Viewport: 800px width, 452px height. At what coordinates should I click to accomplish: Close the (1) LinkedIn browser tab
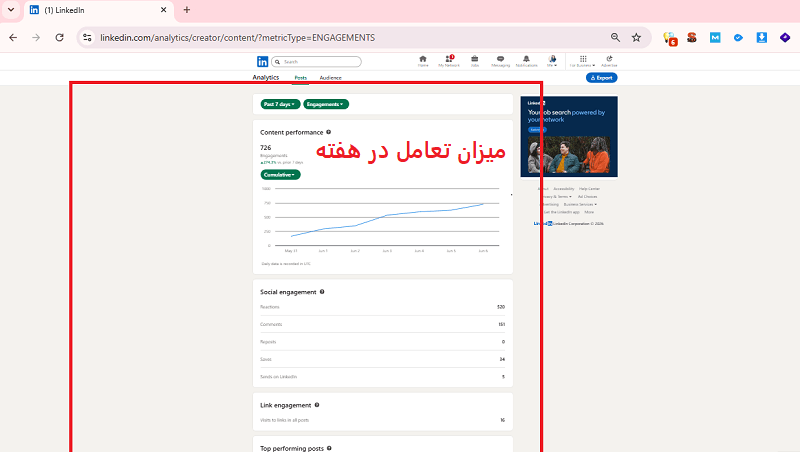(163, 10)
